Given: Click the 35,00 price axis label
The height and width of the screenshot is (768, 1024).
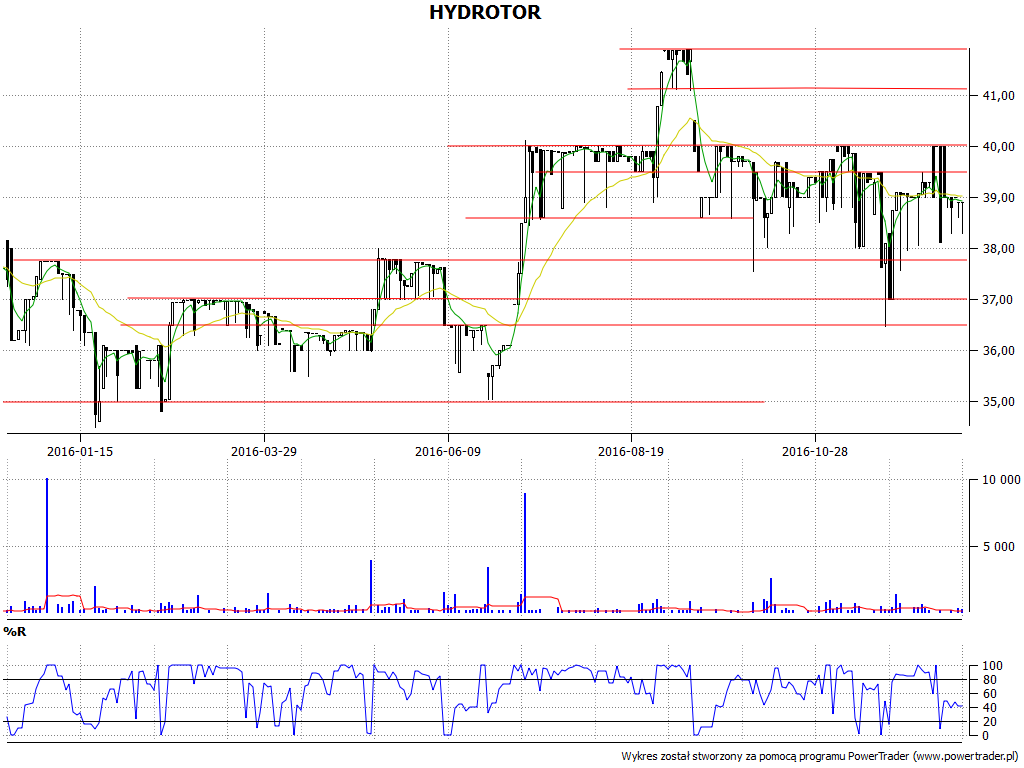Looking at the screenshot, I should point(999,402).
